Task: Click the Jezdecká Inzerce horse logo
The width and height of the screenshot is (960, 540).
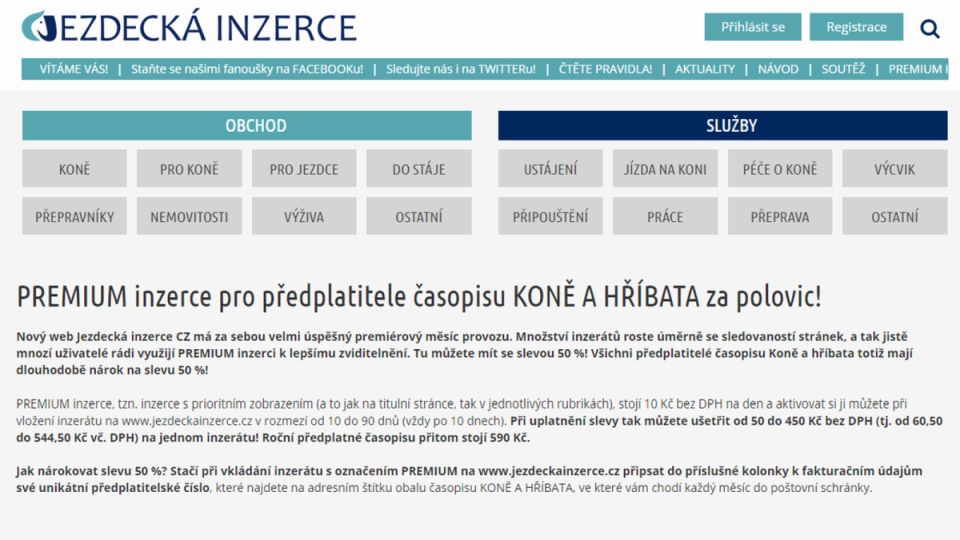Action: (39, 27)
